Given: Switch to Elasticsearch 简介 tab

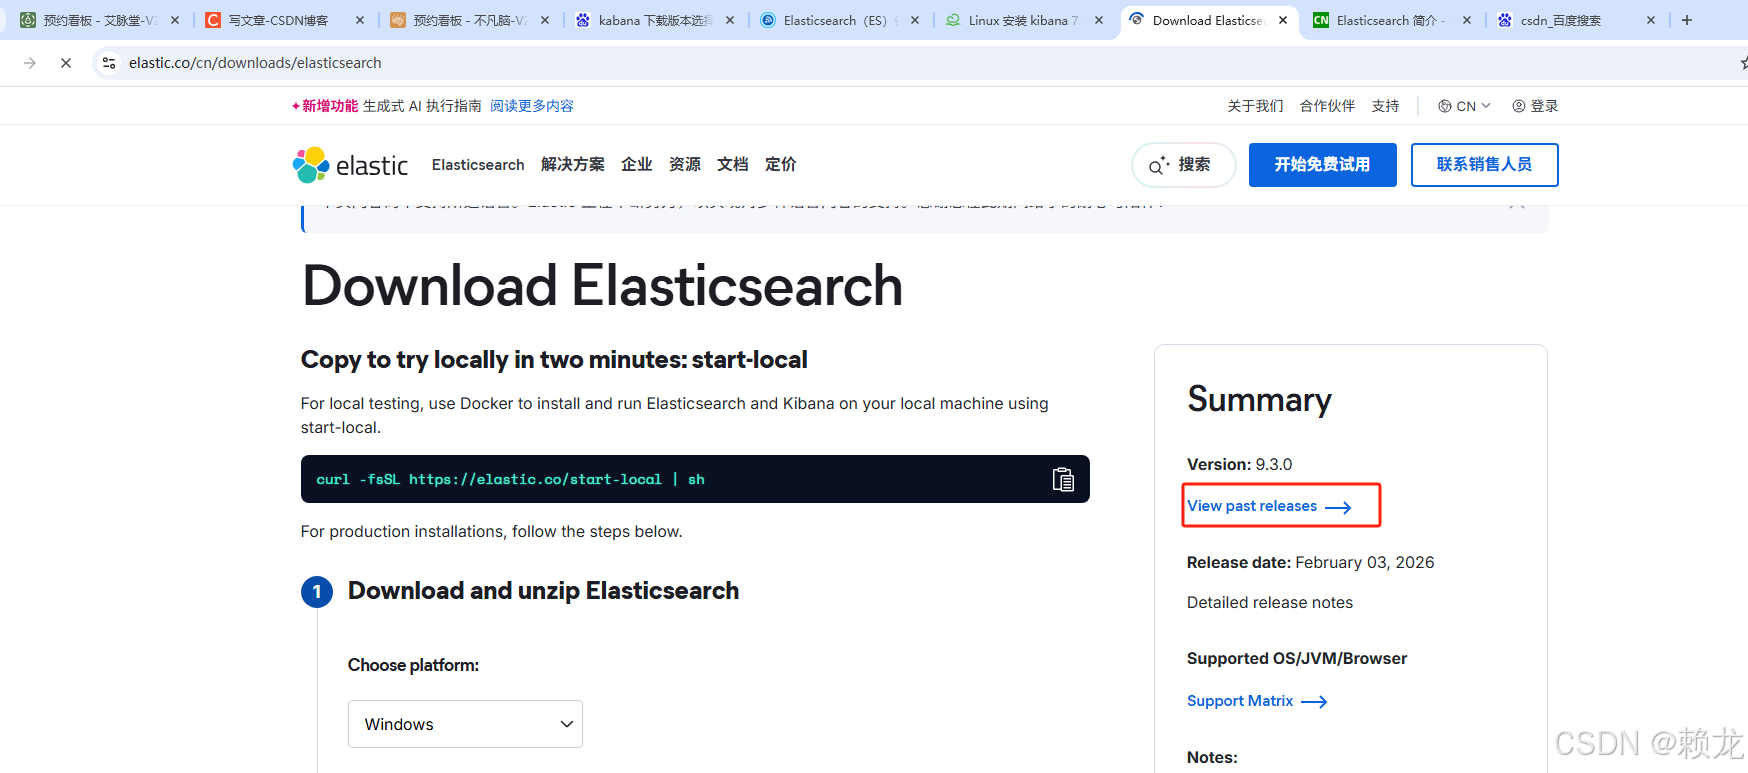Looking at the screenshot, I should pos(1391,20).
